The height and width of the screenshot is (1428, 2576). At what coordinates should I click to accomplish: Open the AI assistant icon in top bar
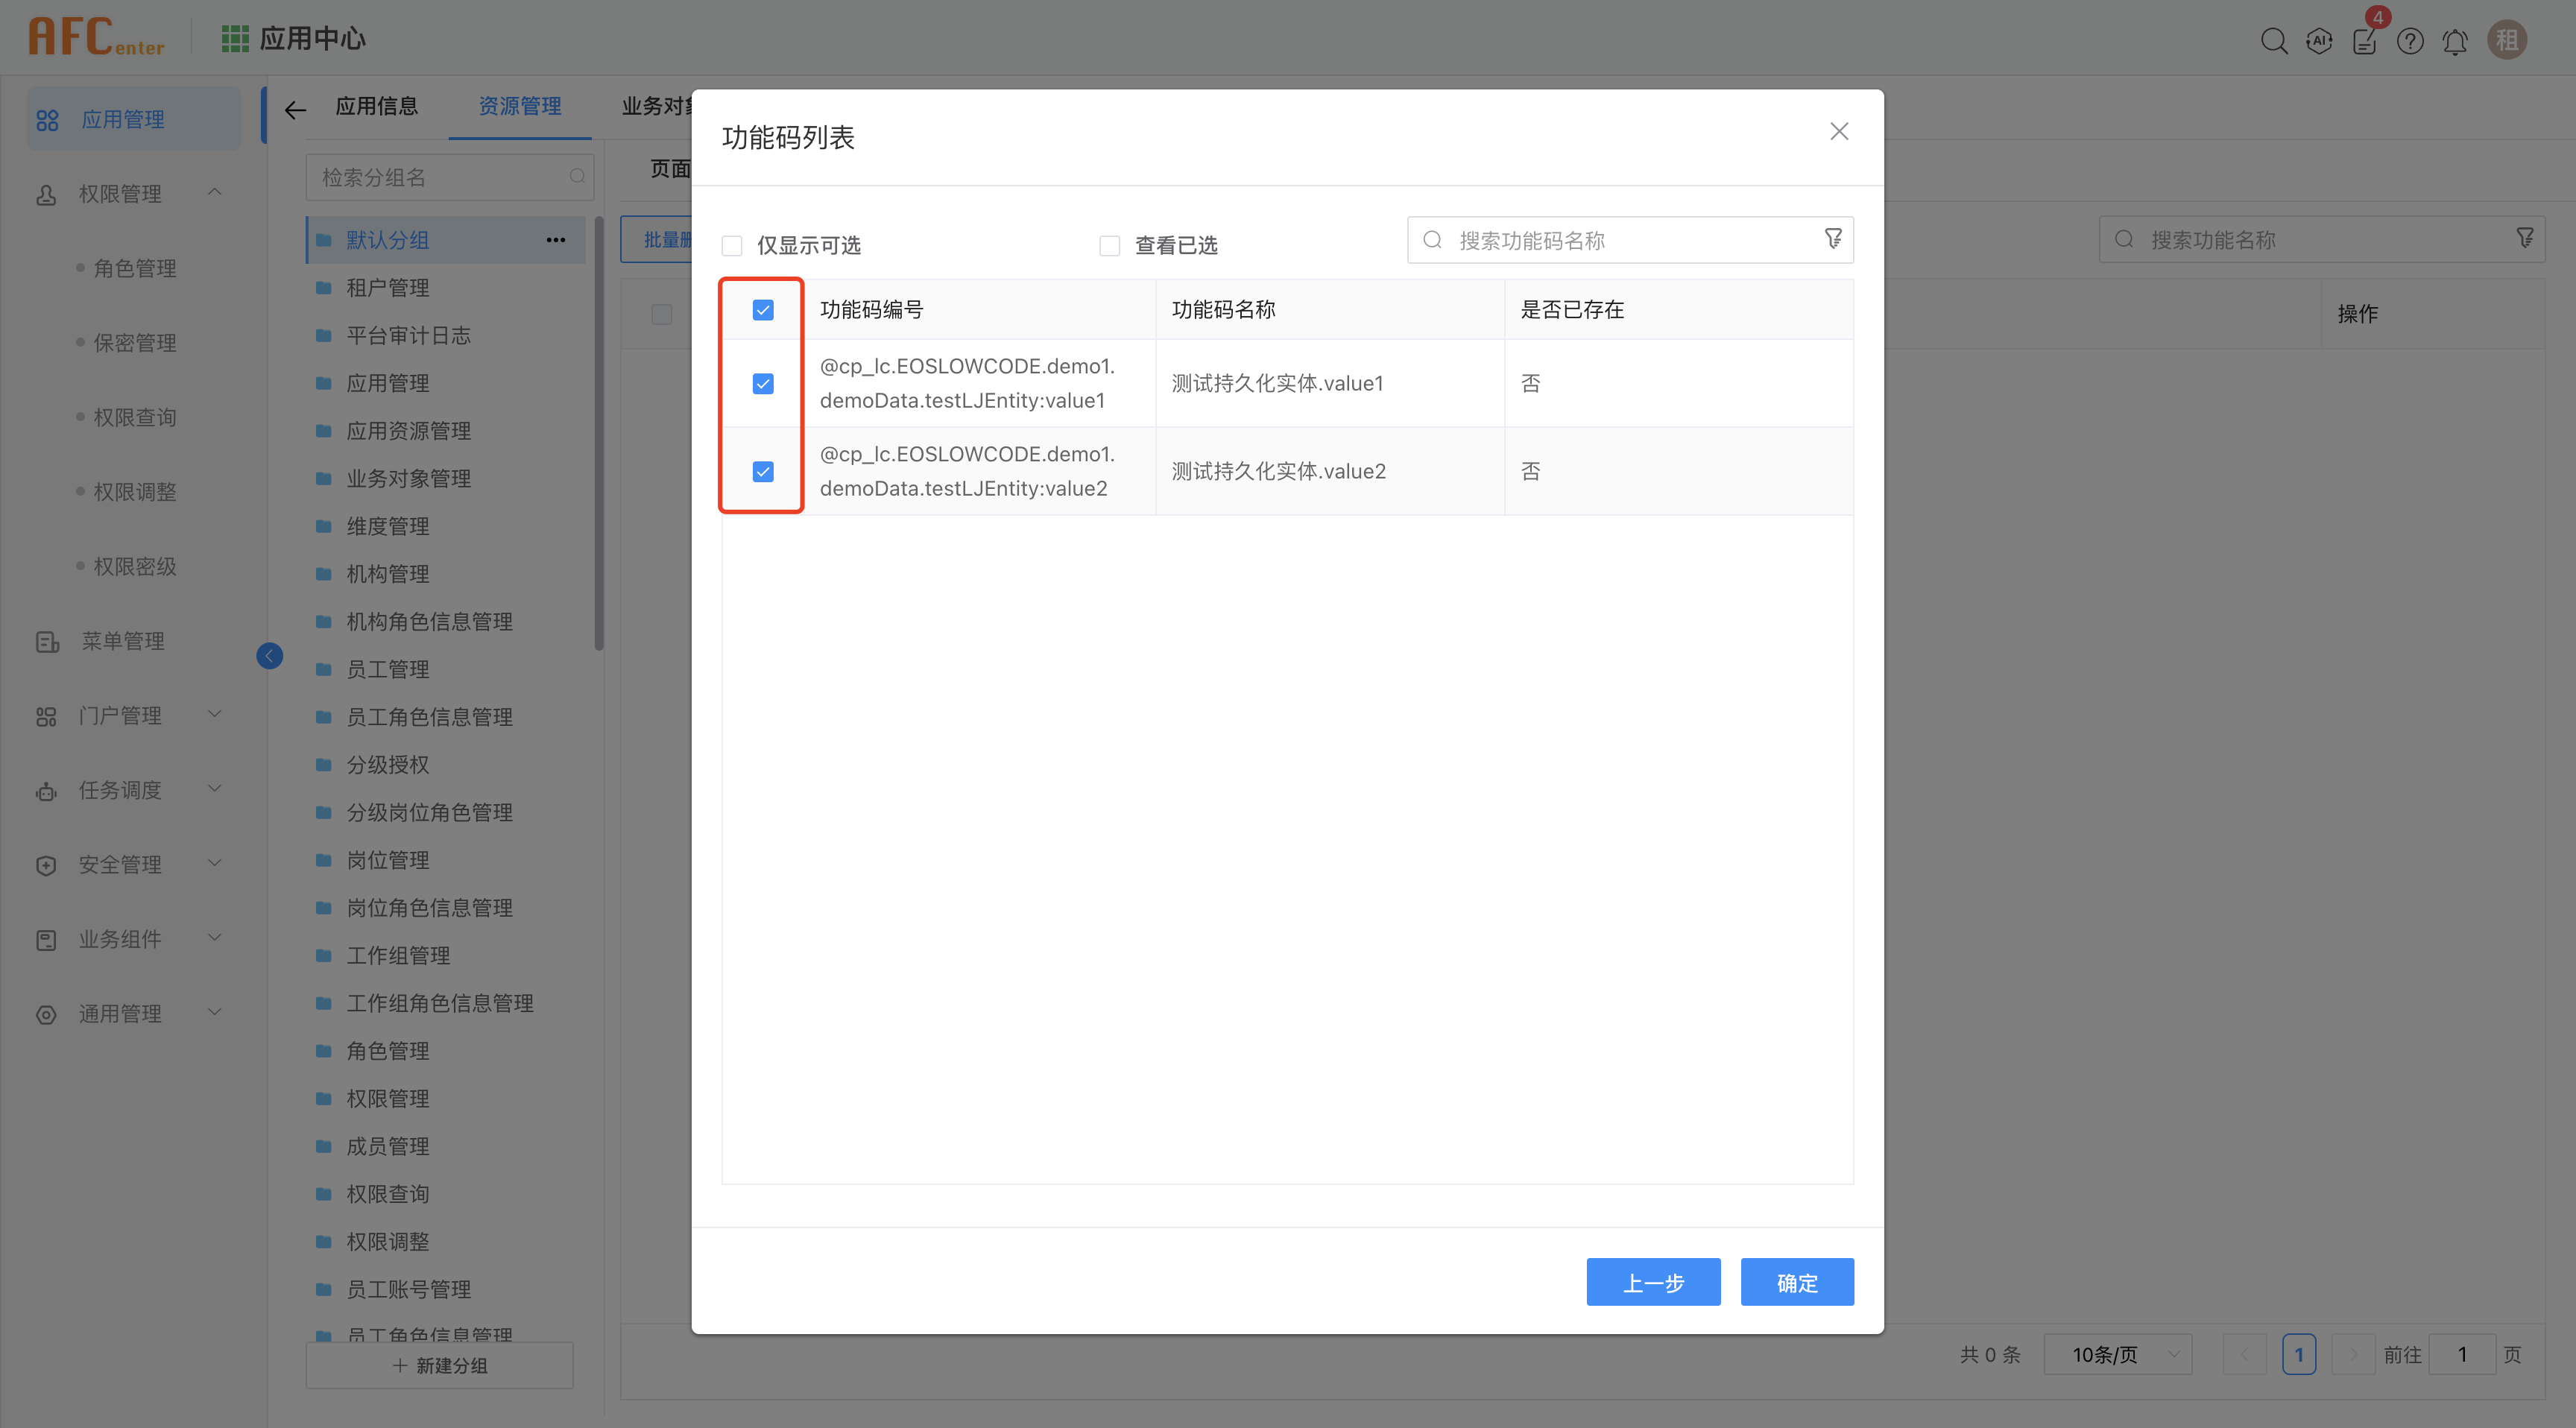pos(2319,41)
